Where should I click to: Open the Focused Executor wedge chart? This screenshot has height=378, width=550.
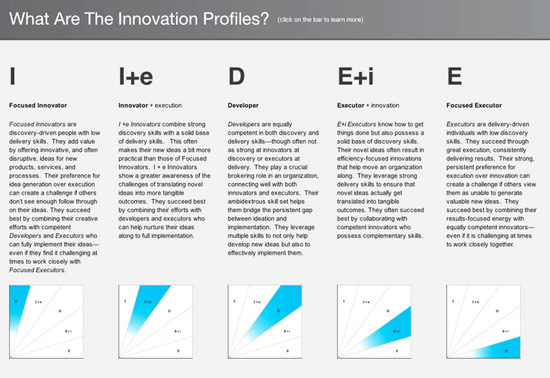(483, 322)
